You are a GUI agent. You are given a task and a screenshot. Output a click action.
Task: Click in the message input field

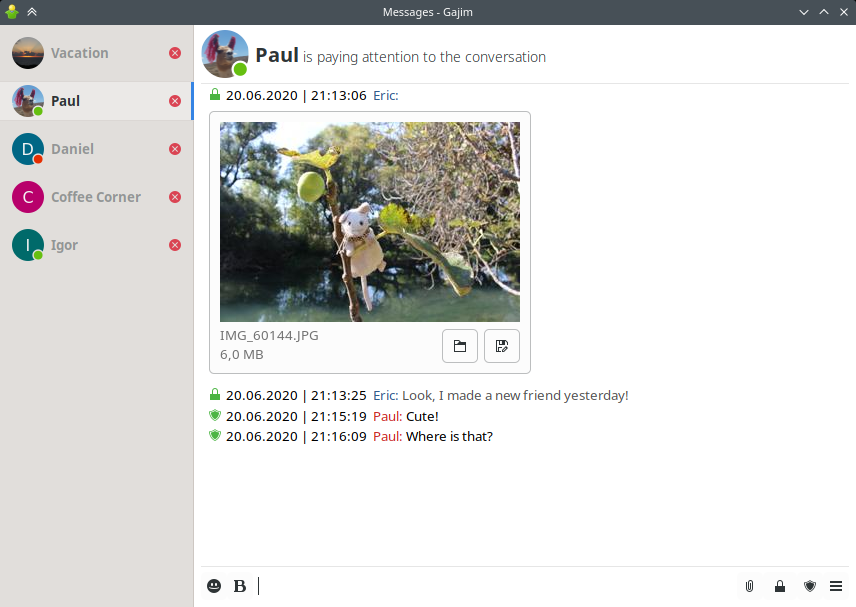click(494, 586)
